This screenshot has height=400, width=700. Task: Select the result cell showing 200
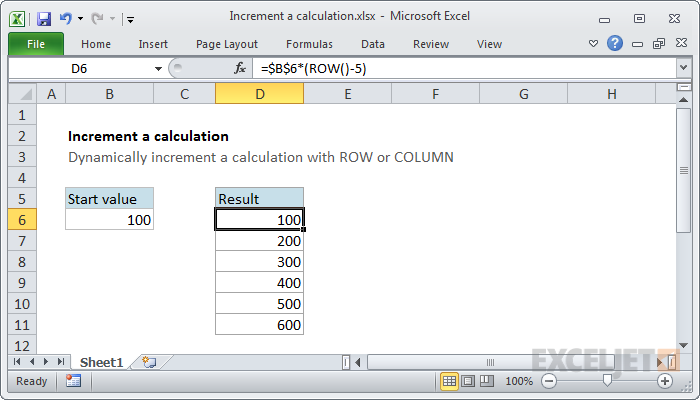[259, 241]
